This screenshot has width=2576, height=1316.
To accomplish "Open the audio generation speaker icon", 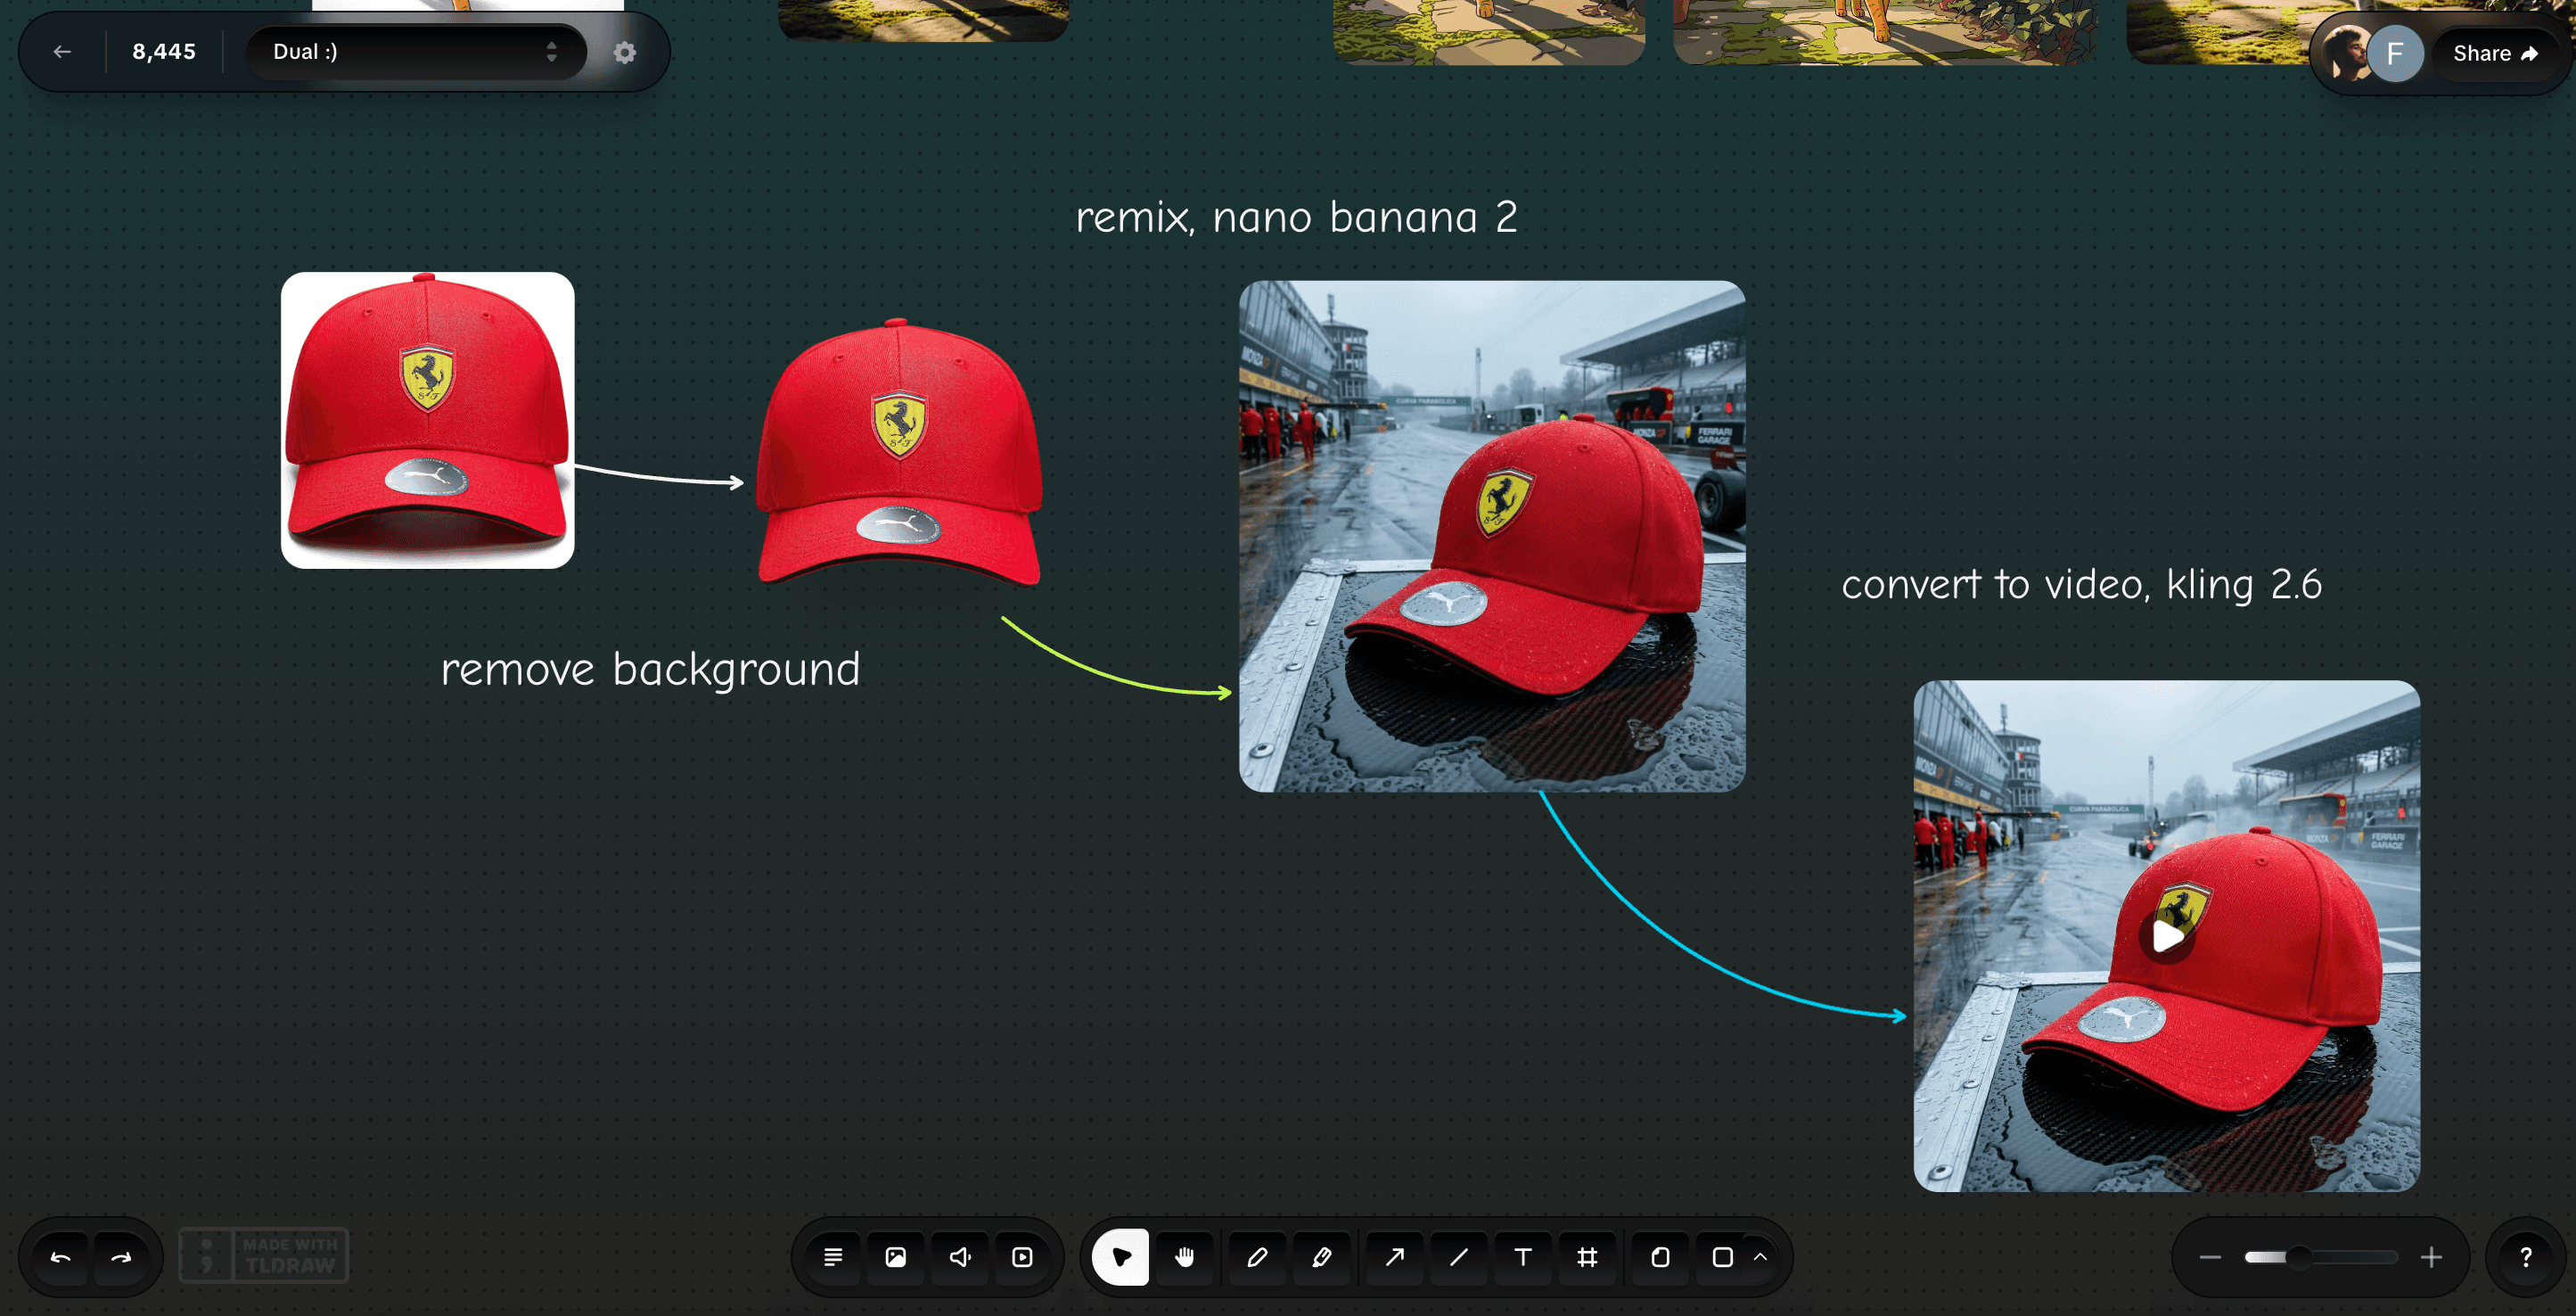I will pos(960,1257).
